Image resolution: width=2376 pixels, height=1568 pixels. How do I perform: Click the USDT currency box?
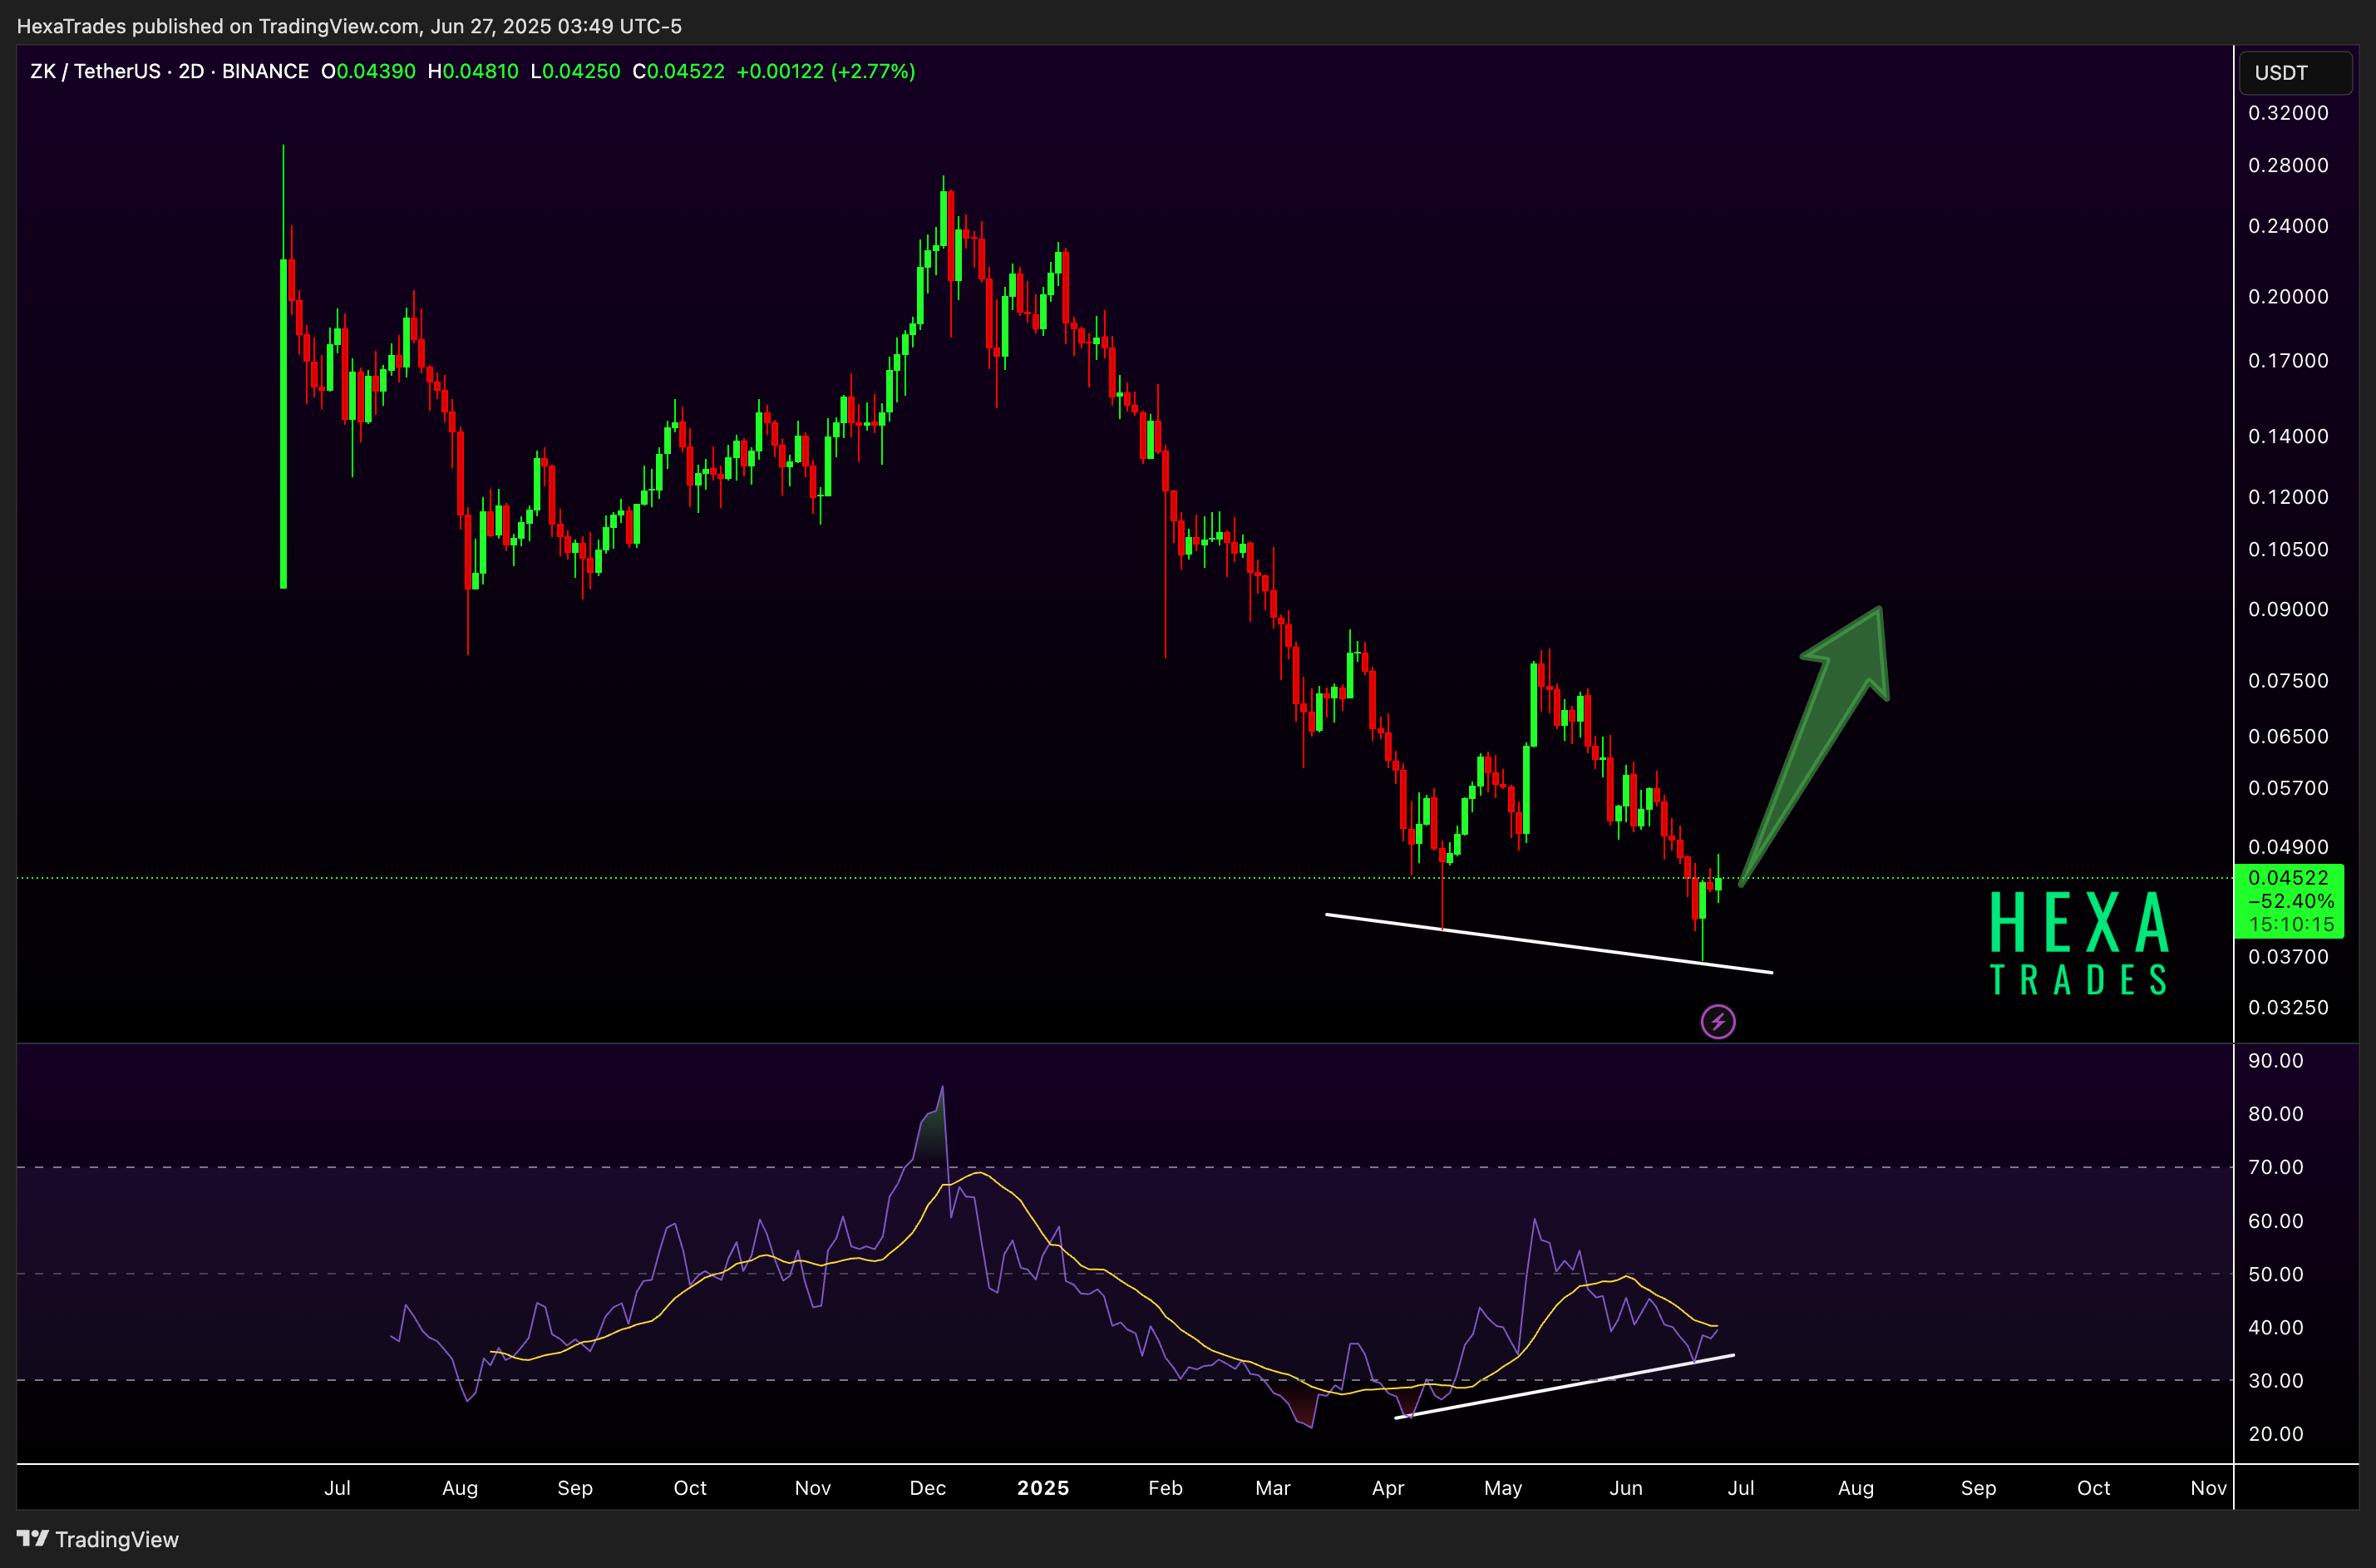(x=2295, y=73)
